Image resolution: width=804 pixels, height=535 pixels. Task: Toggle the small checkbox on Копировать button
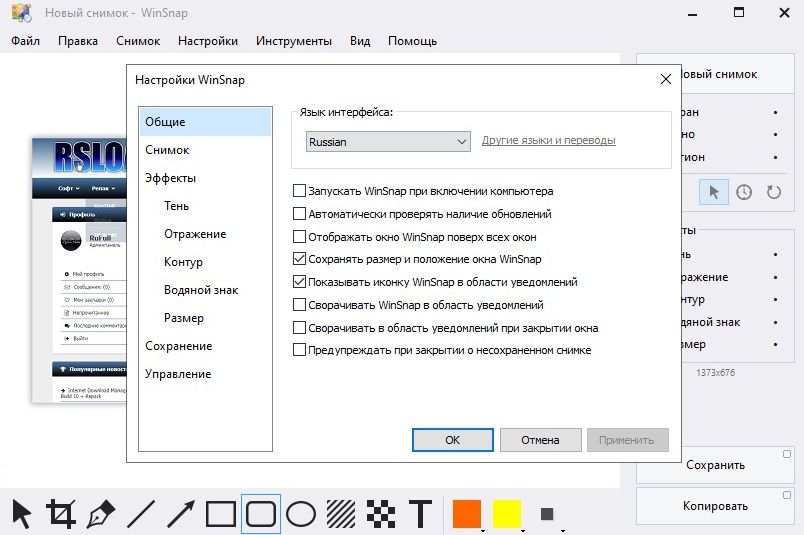click(x=787, y=495)
